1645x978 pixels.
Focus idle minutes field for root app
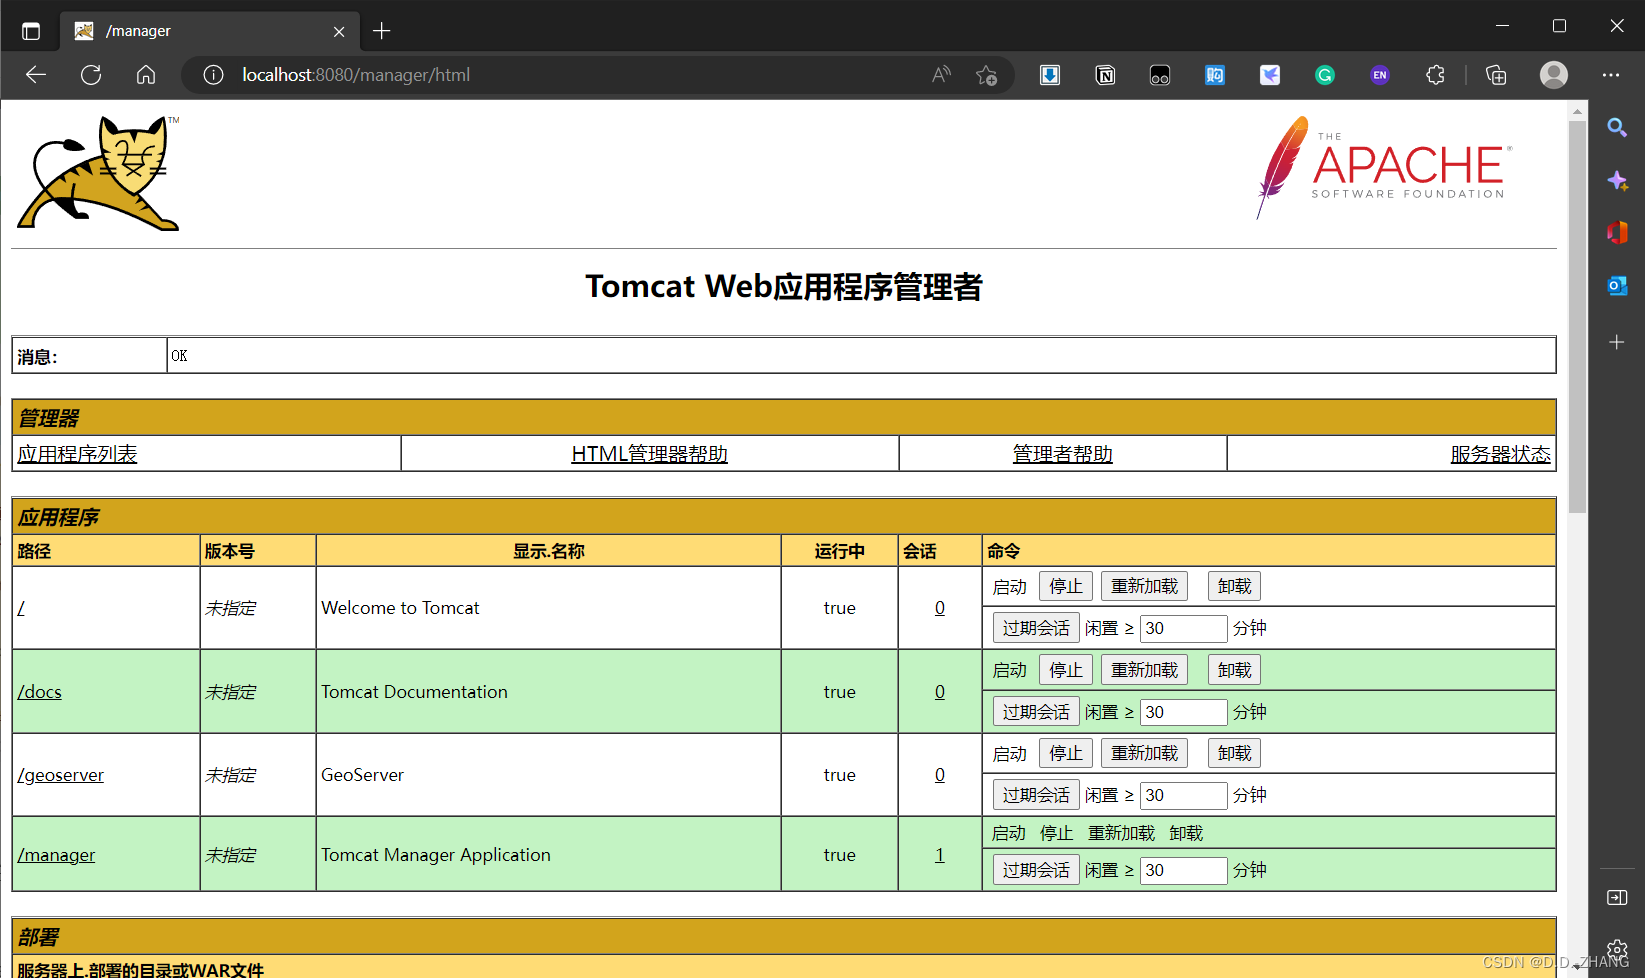(x=1183, y=628)
